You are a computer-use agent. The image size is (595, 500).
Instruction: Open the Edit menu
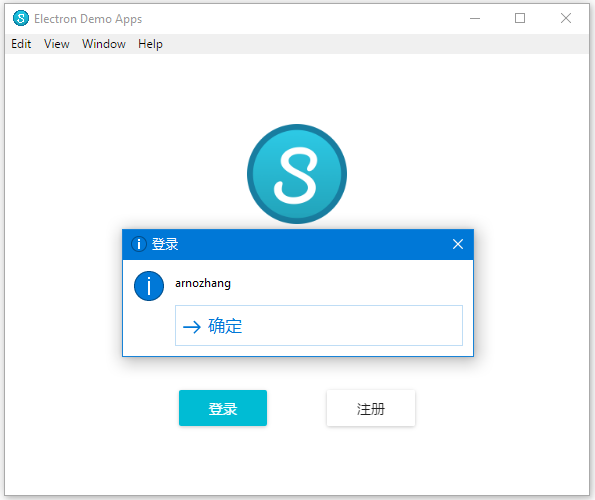tap(21, 44)
